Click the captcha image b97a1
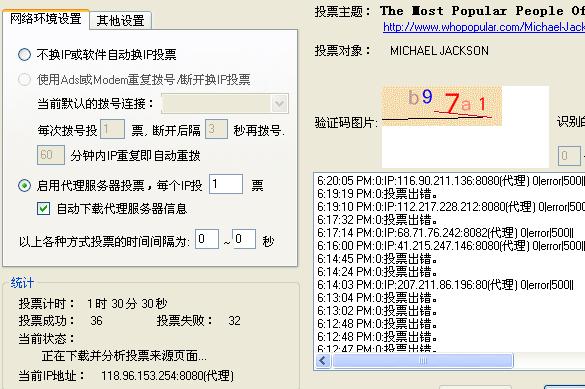Screen dimensions: 585x389 coord(441,106)
